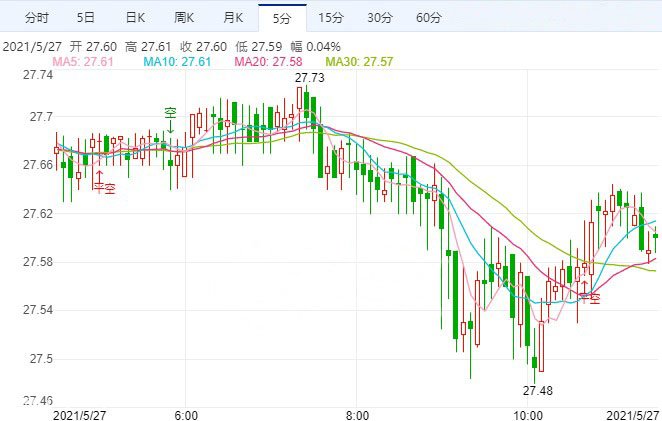Click the 6:00 time axis label
This screenshot has width=662, height=421.
pos(185,414)
